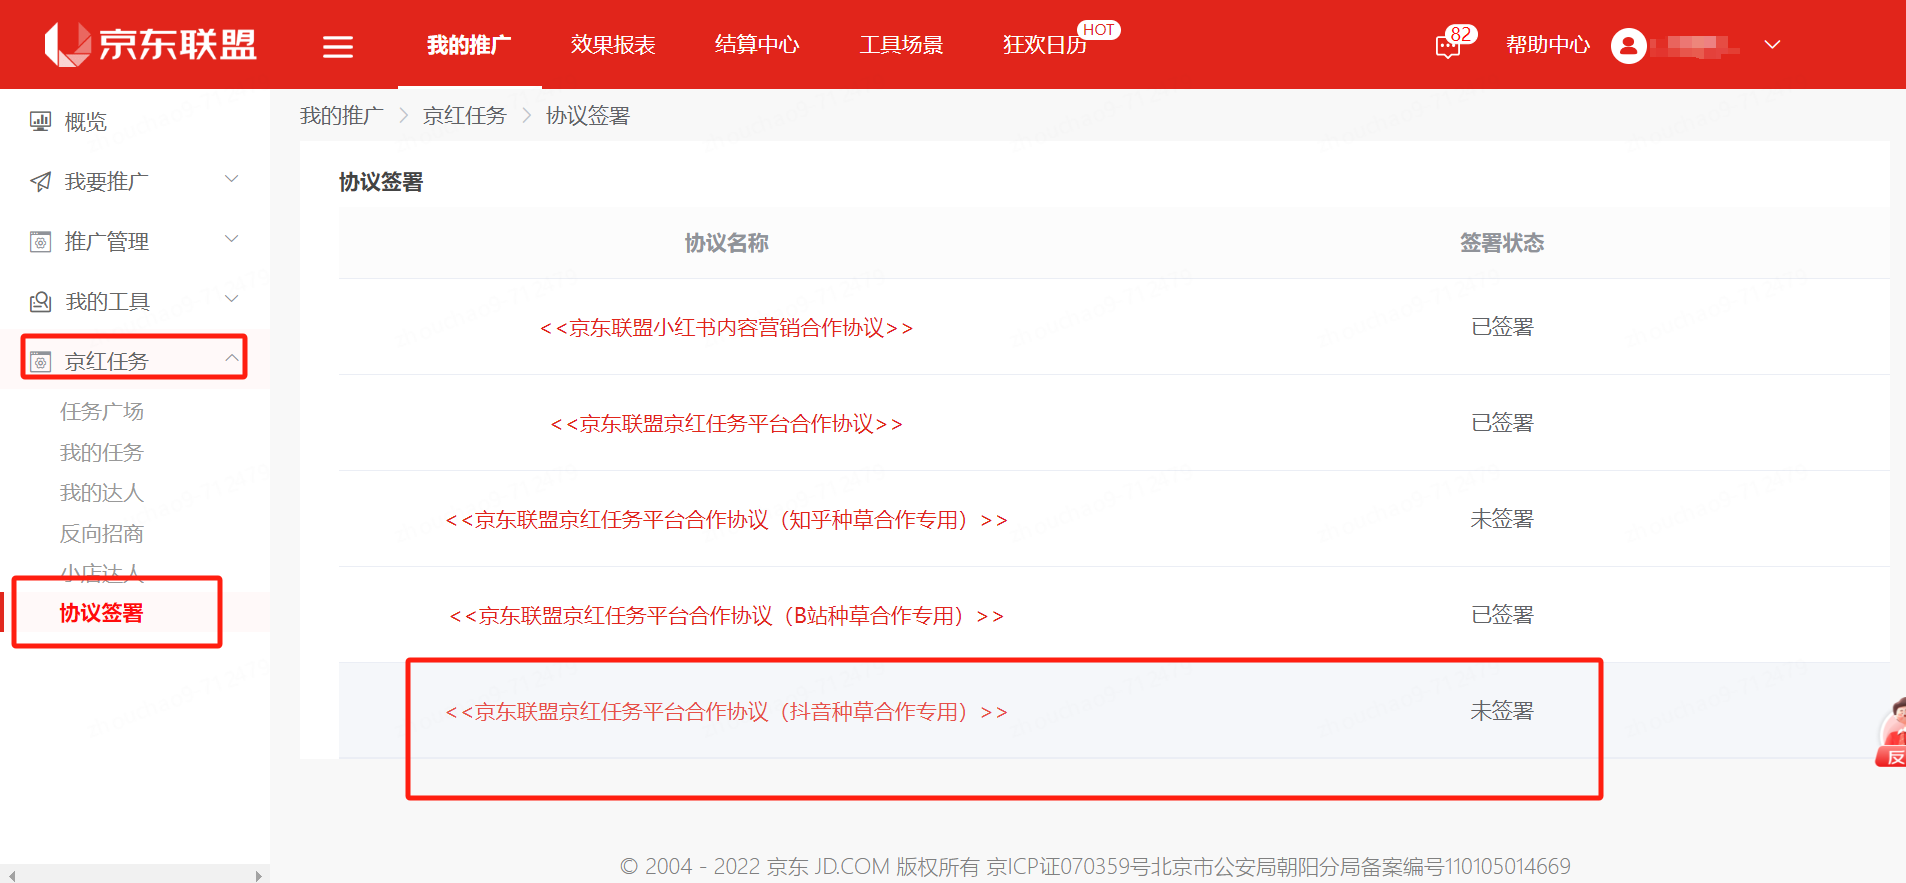Toggle the hamburger menu icon

coord(338,46)
